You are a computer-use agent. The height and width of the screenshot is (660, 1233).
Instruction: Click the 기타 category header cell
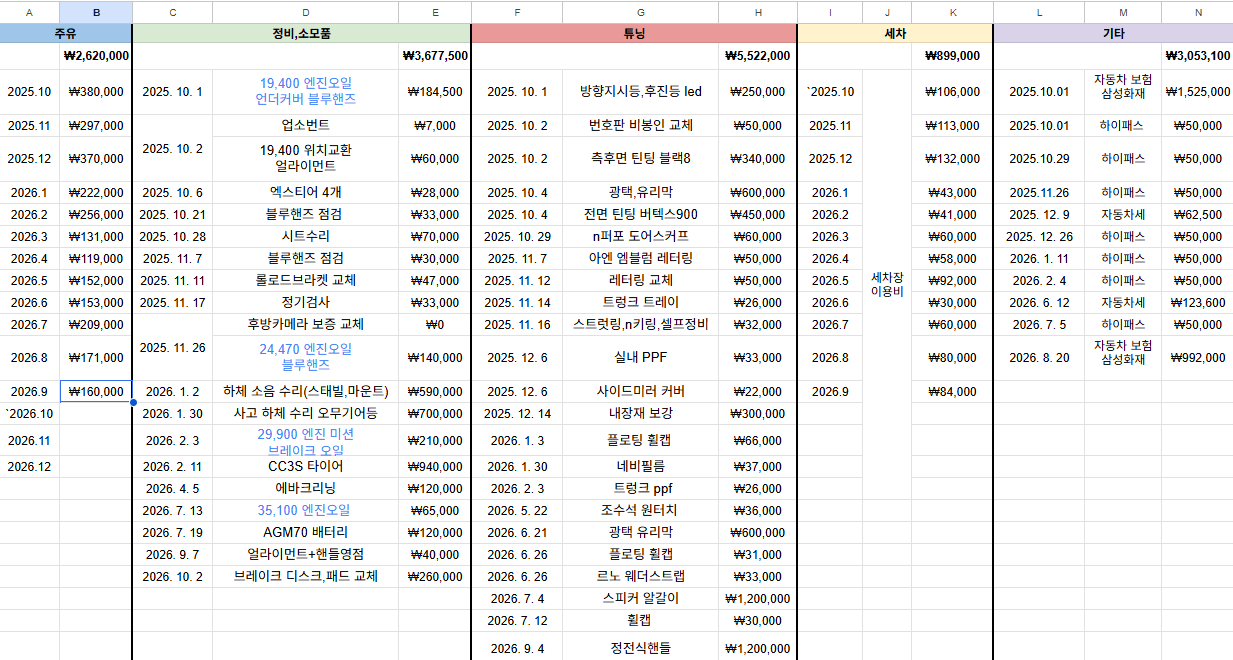1114,33
